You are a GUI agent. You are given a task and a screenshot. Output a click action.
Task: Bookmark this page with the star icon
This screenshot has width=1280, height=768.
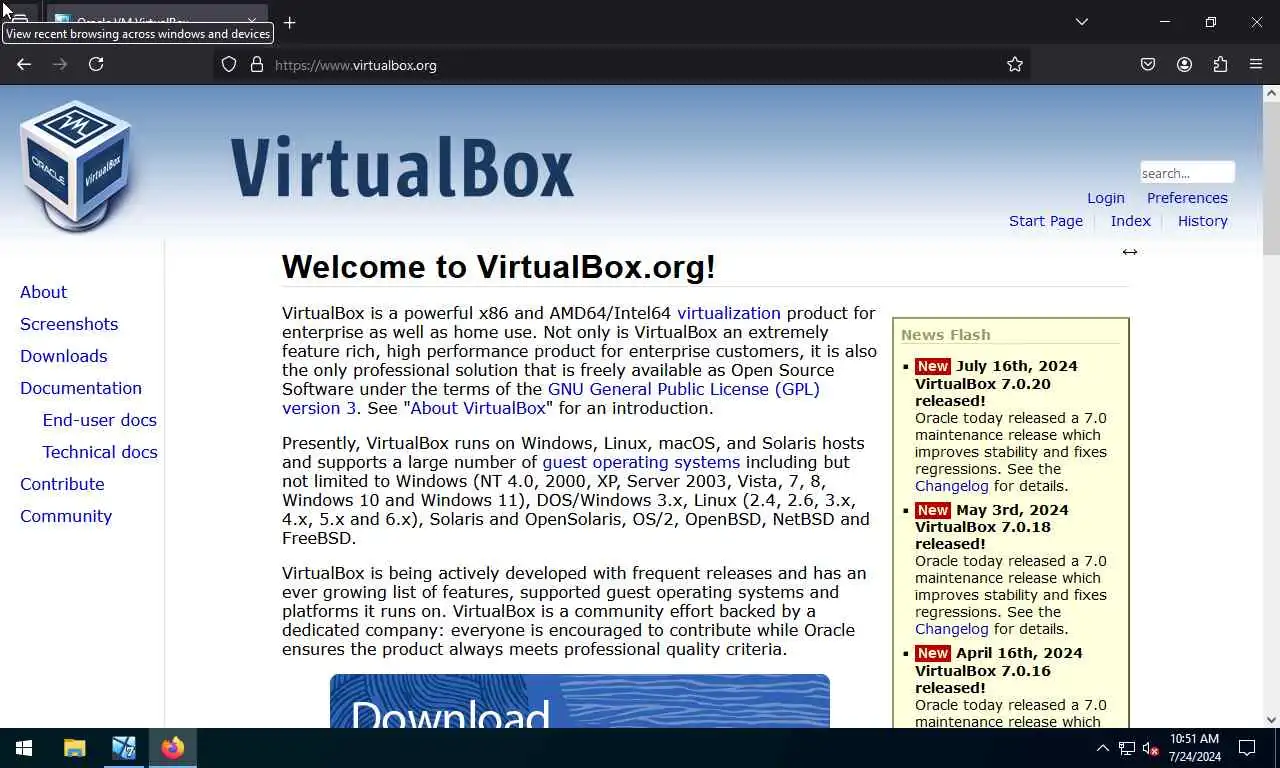[x=1015, y=65]
